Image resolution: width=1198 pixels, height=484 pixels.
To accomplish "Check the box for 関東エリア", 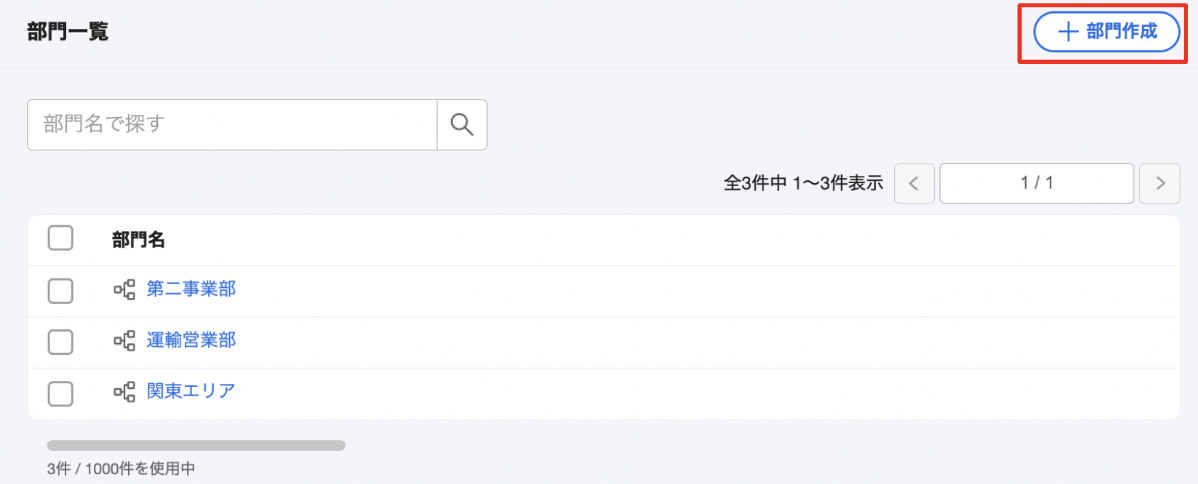I will 60,393.
